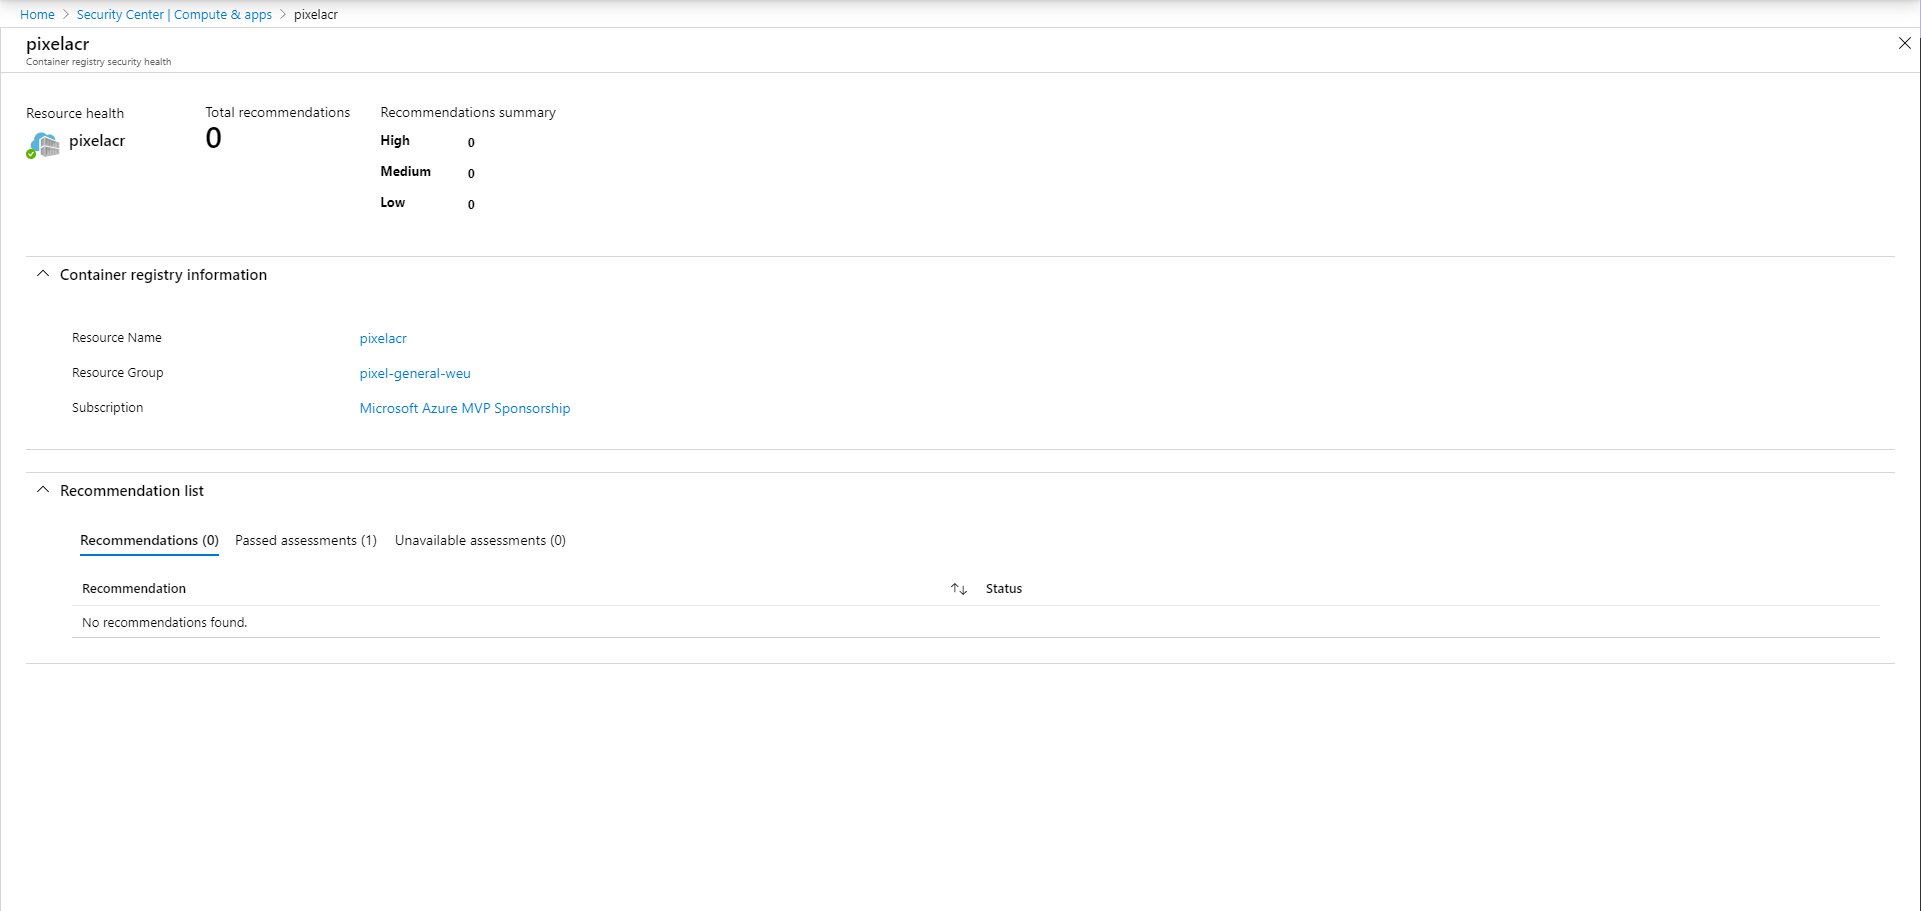Screen dimensions: 1921x911
Task: Click the pixelacr breadcrumb item
Action: pos(315,15)
